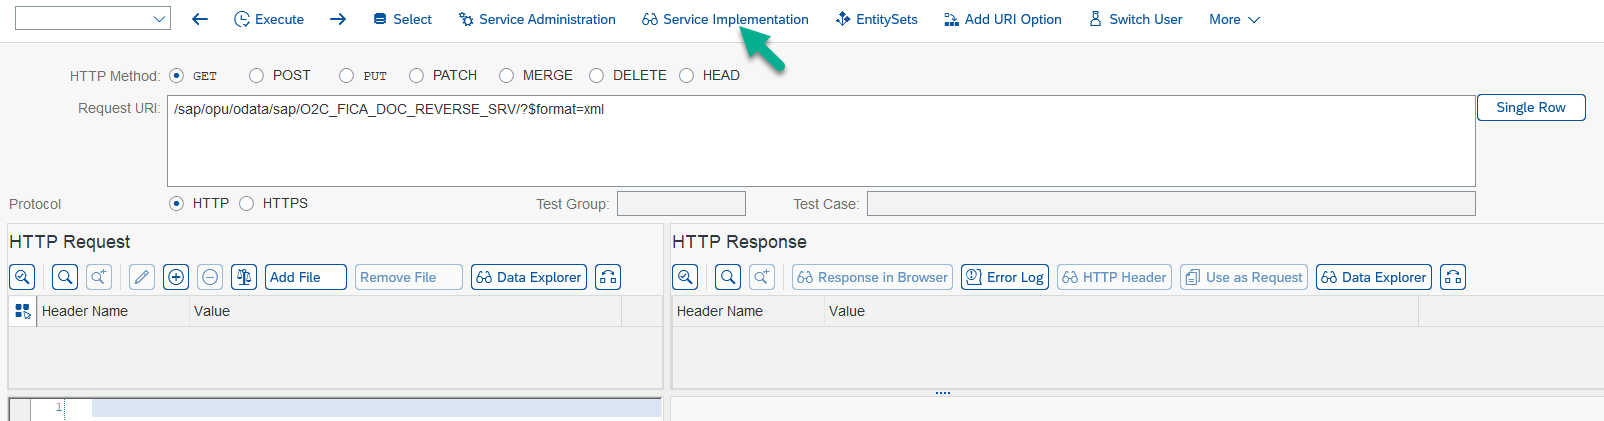The image size is (1604, 421).
Task: Click the Add File button
Action: tap(306, 277)
